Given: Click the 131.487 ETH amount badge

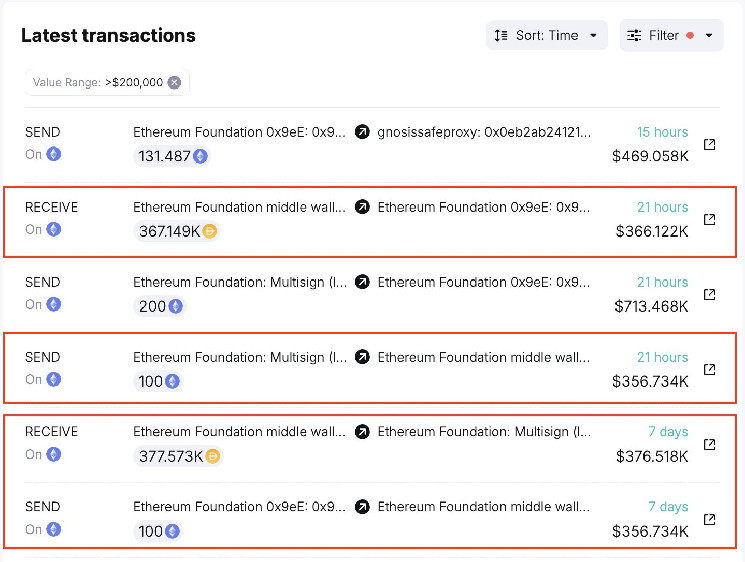Looking at the screenshot, I should point(171,156).
